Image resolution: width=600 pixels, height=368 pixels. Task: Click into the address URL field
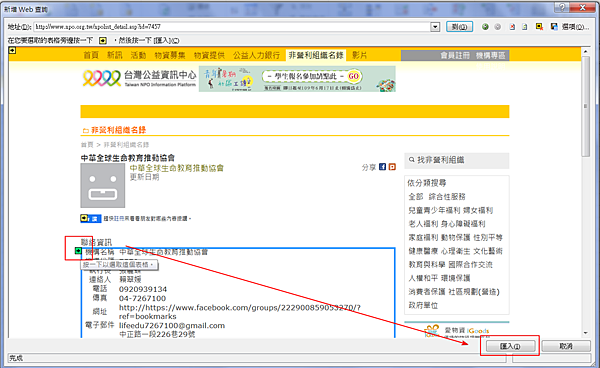tap(232, 27)
